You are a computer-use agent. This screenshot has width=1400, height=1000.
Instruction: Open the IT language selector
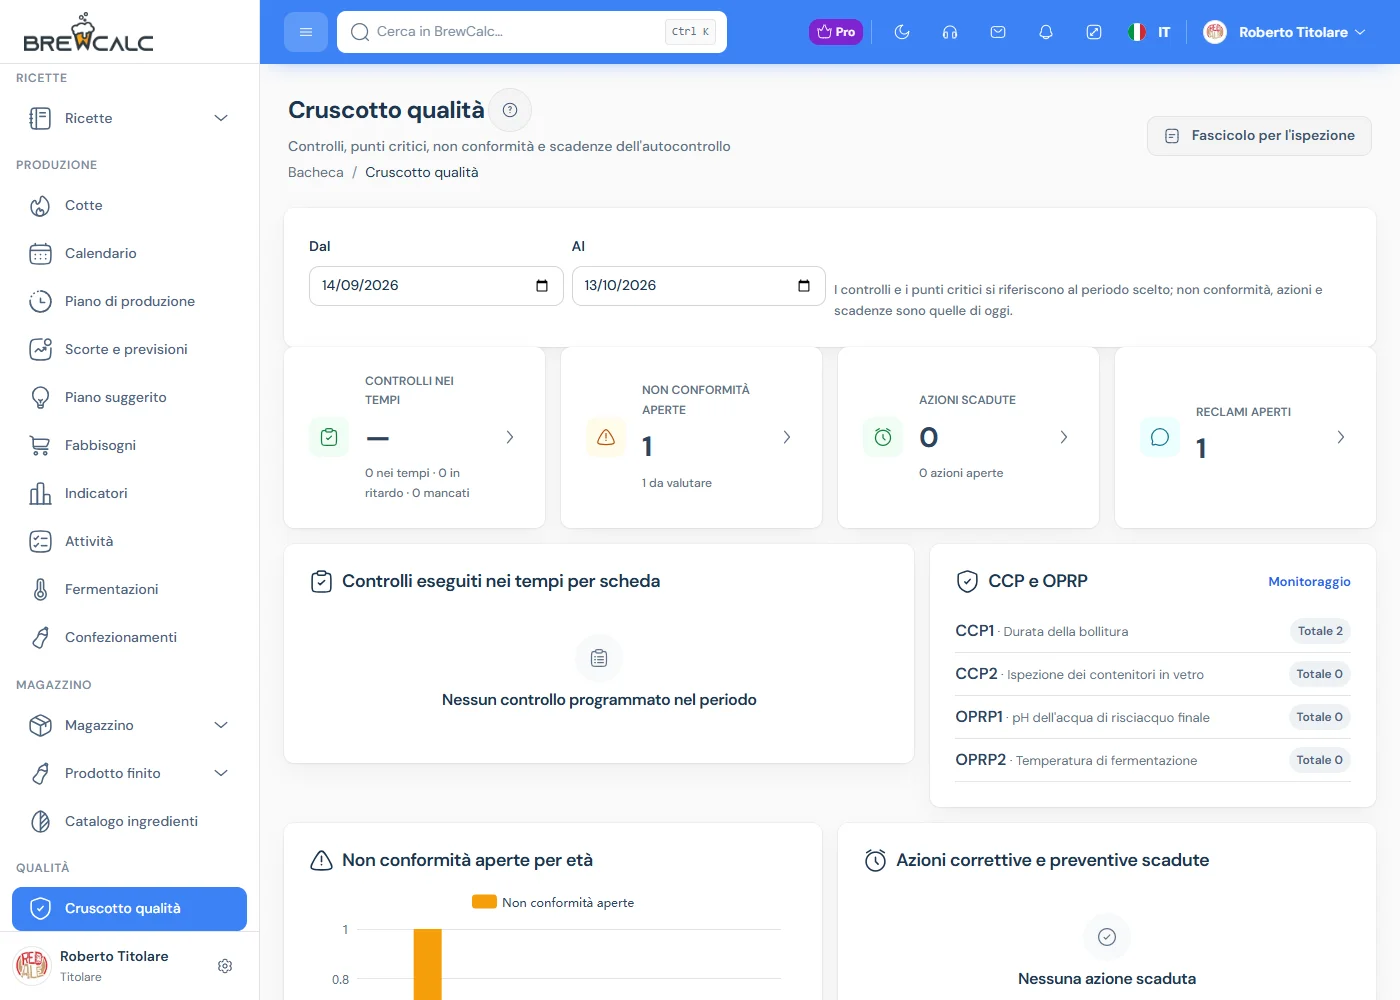tap(1149, 32)
